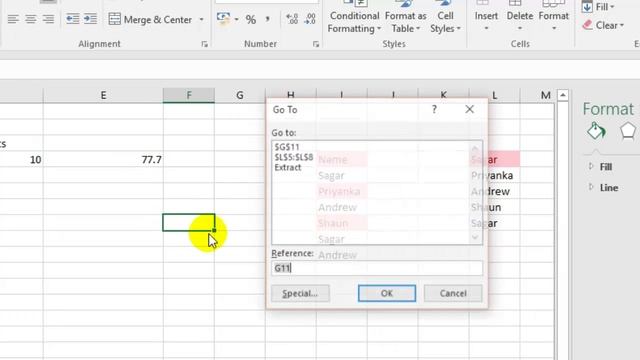Click cell containing 77.7
Viewport: 640px width, 360px height.
[103, 160]
